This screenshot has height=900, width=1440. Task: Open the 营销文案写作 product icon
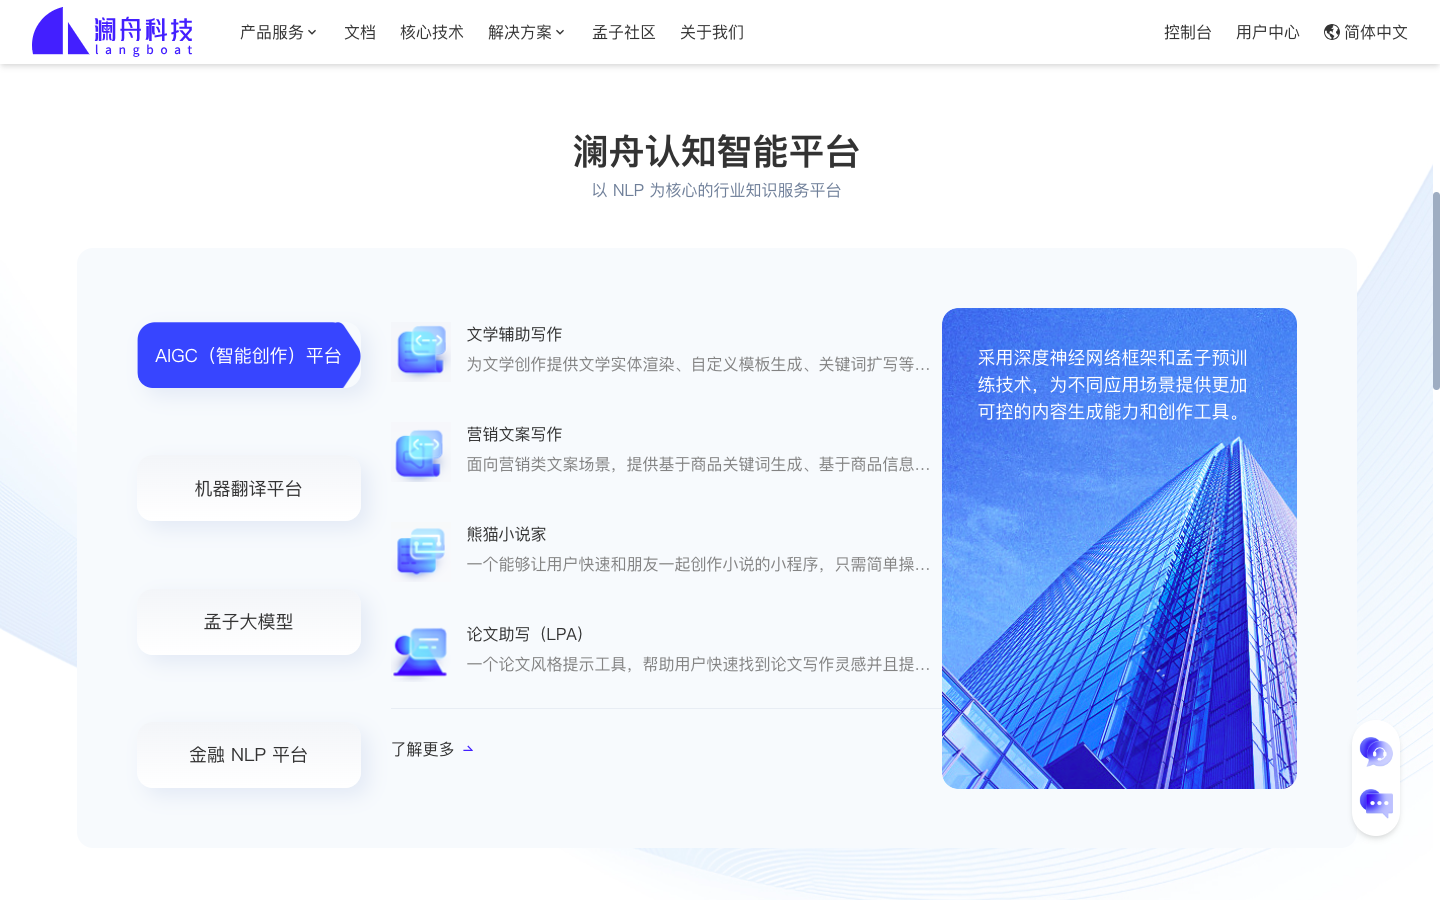[421, 450]
